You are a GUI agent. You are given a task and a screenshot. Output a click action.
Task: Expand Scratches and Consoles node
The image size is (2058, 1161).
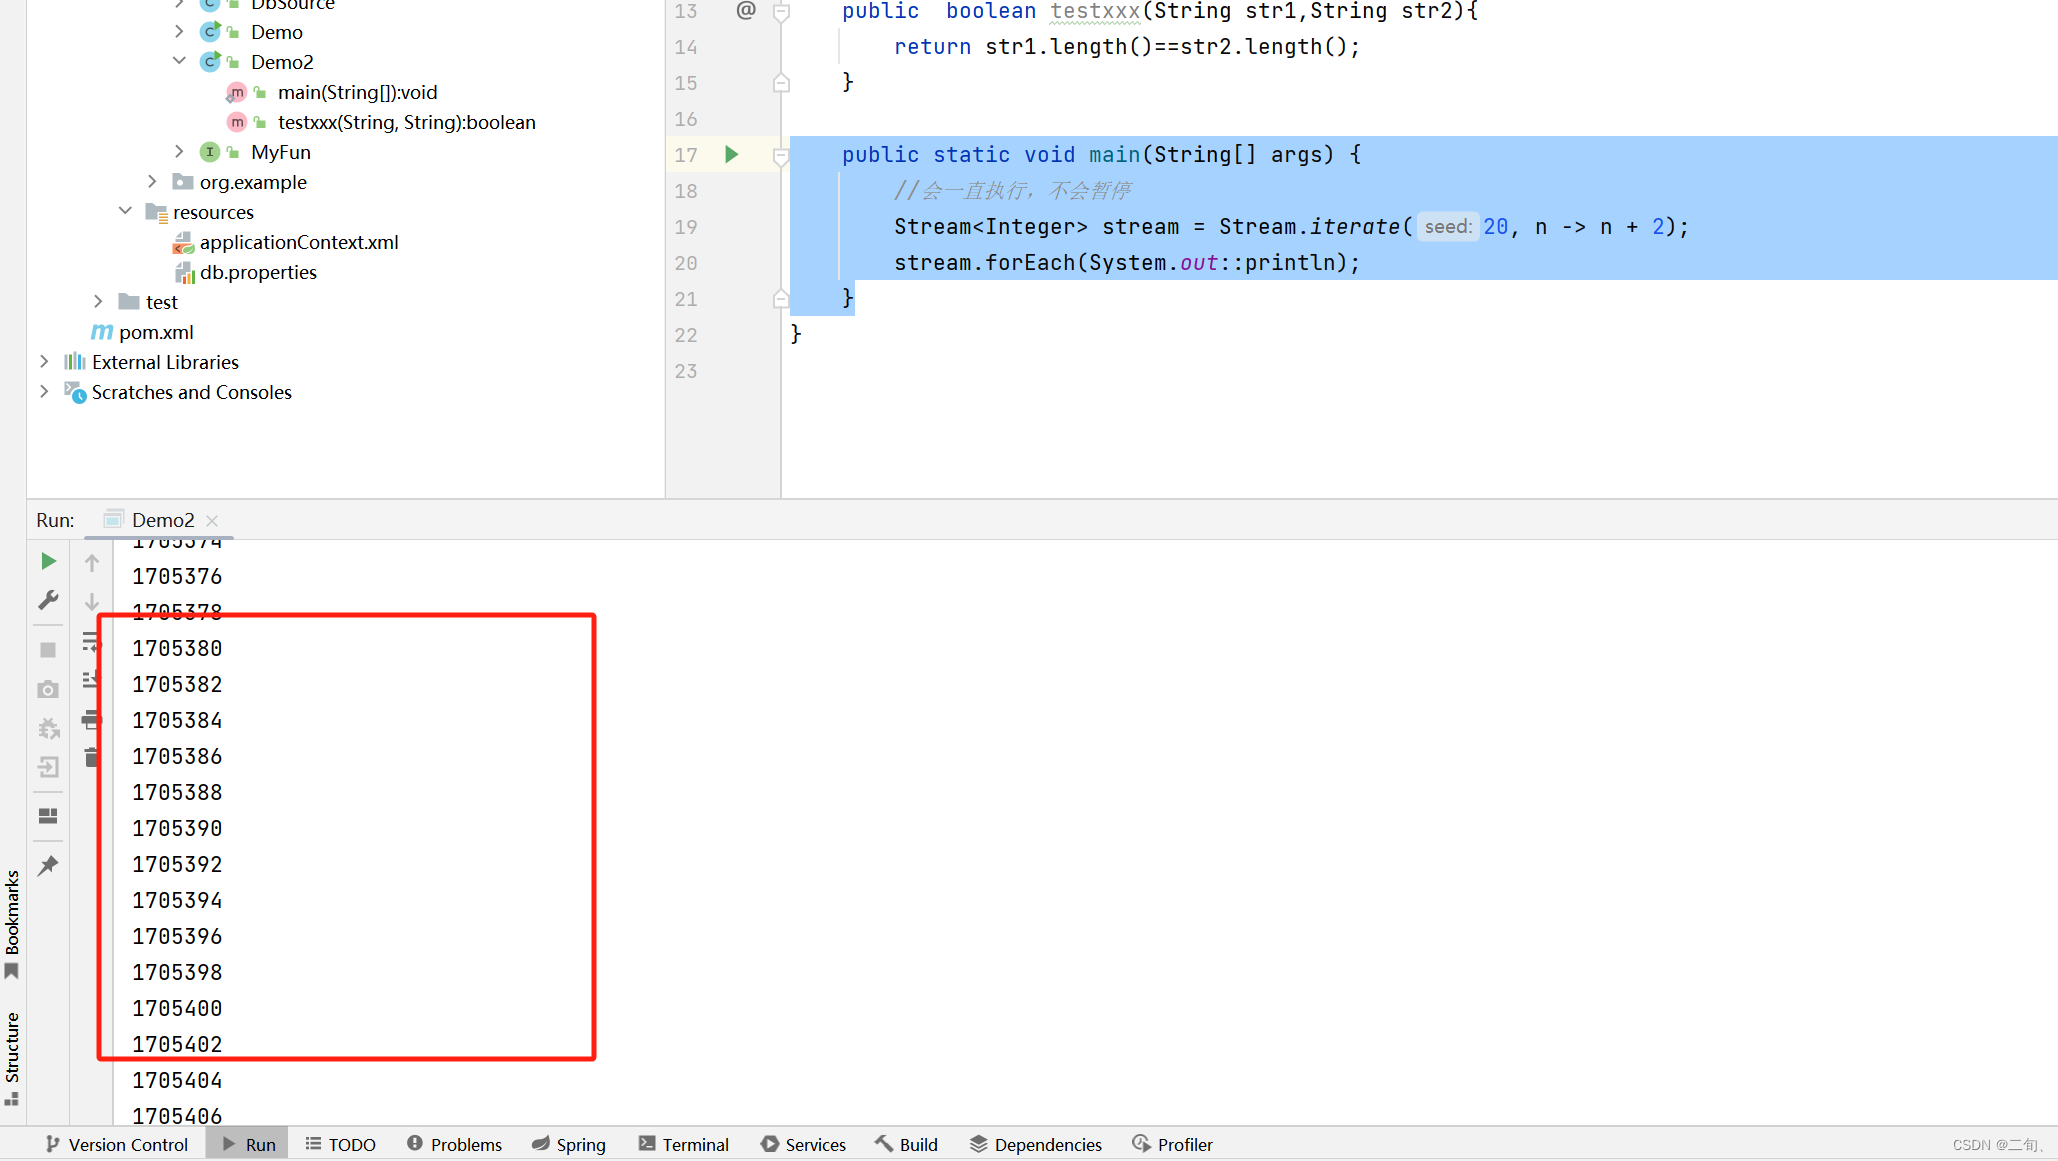[x=44, y=391]
